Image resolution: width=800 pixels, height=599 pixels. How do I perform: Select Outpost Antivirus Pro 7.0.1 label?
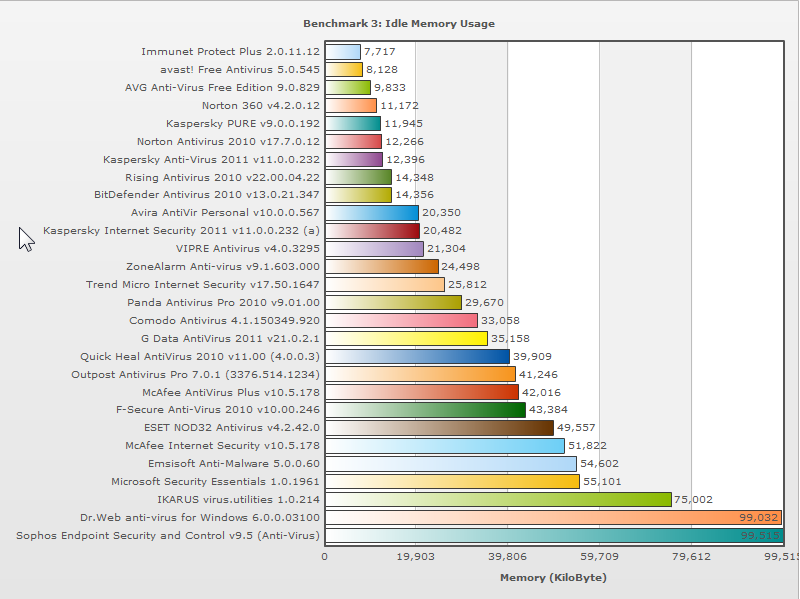click(195, 375)
